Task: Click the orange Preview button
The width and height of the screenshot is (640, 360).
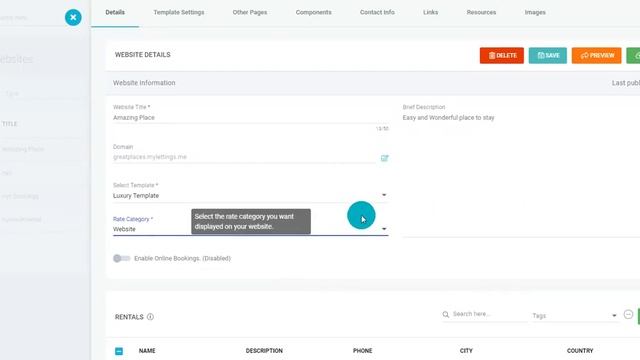Action: point(596,56)
